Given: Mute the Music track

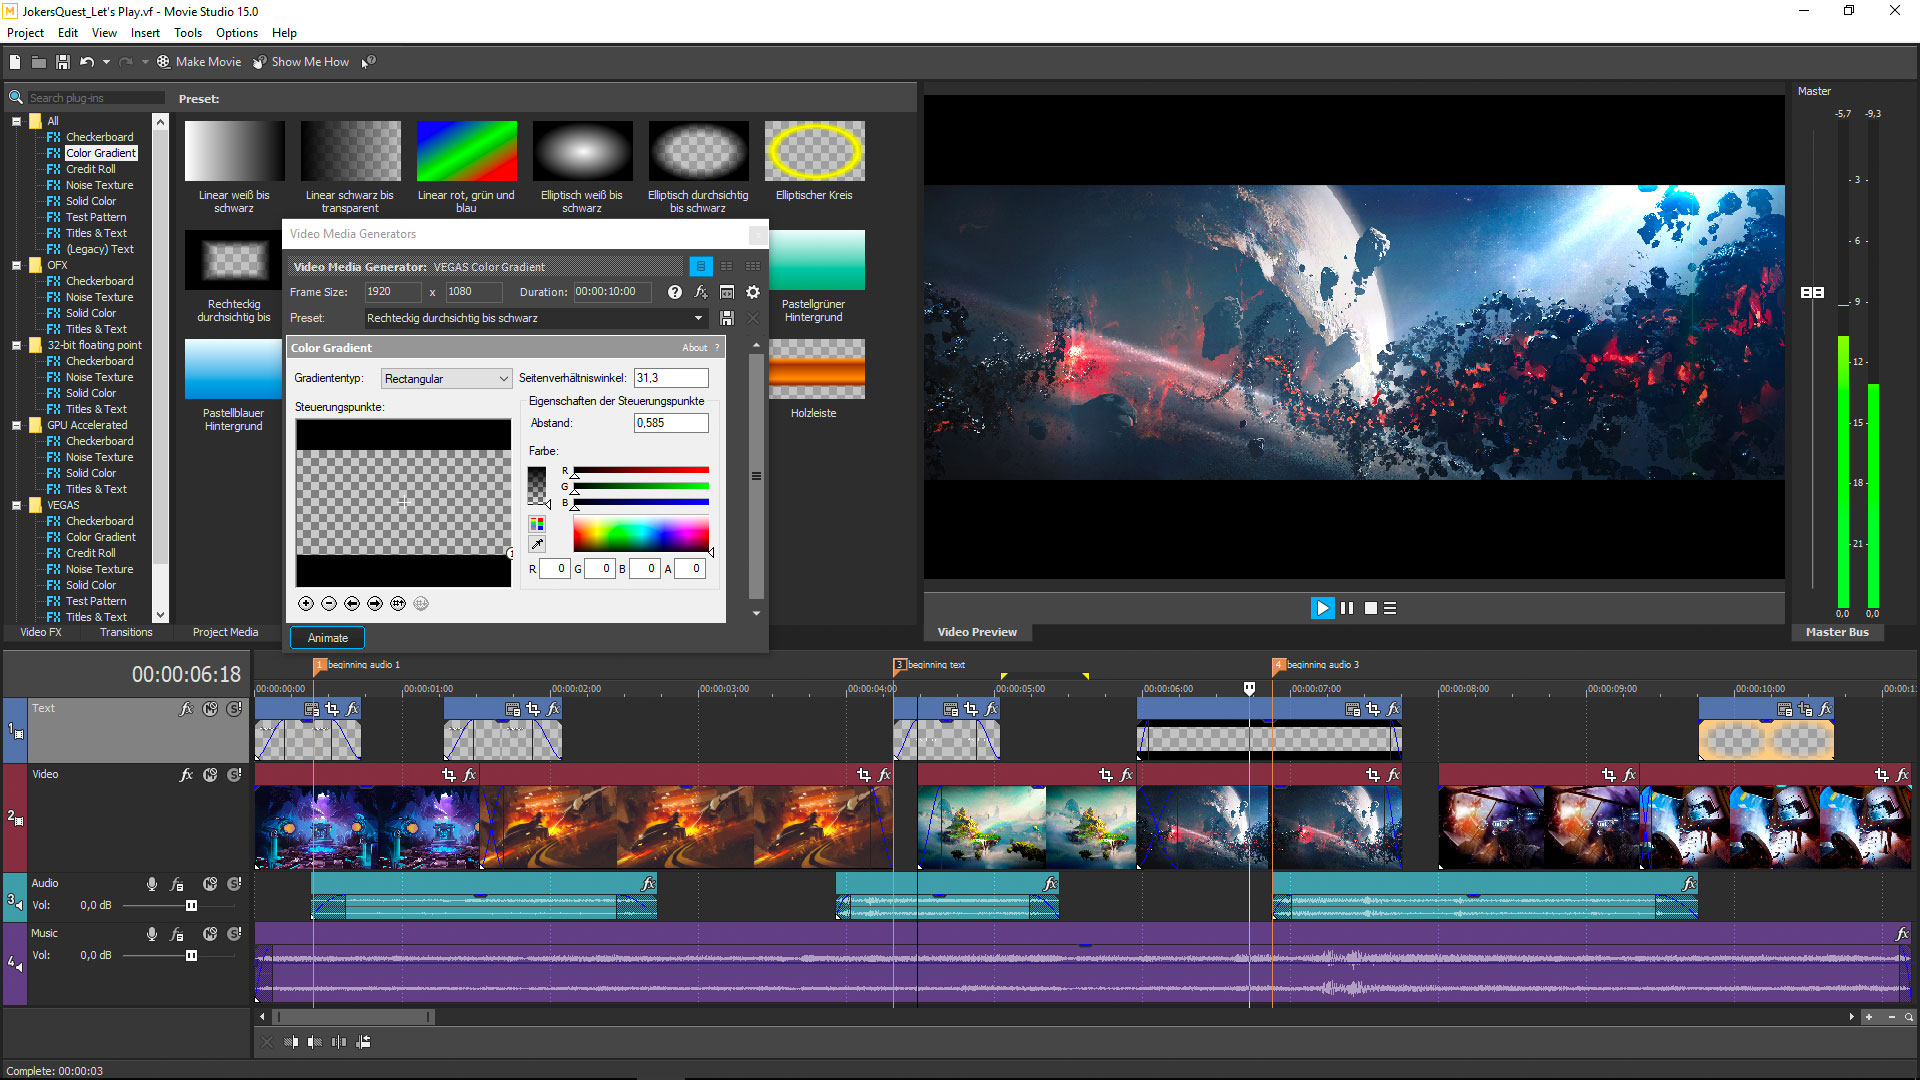Looking at the screenshot, I should (210, 933).
